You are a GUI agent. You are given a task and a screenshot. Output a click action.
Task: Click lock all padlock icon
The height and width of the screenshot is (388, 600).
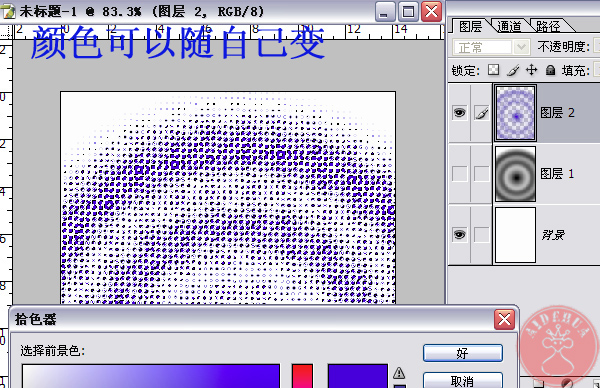point(550,70)
